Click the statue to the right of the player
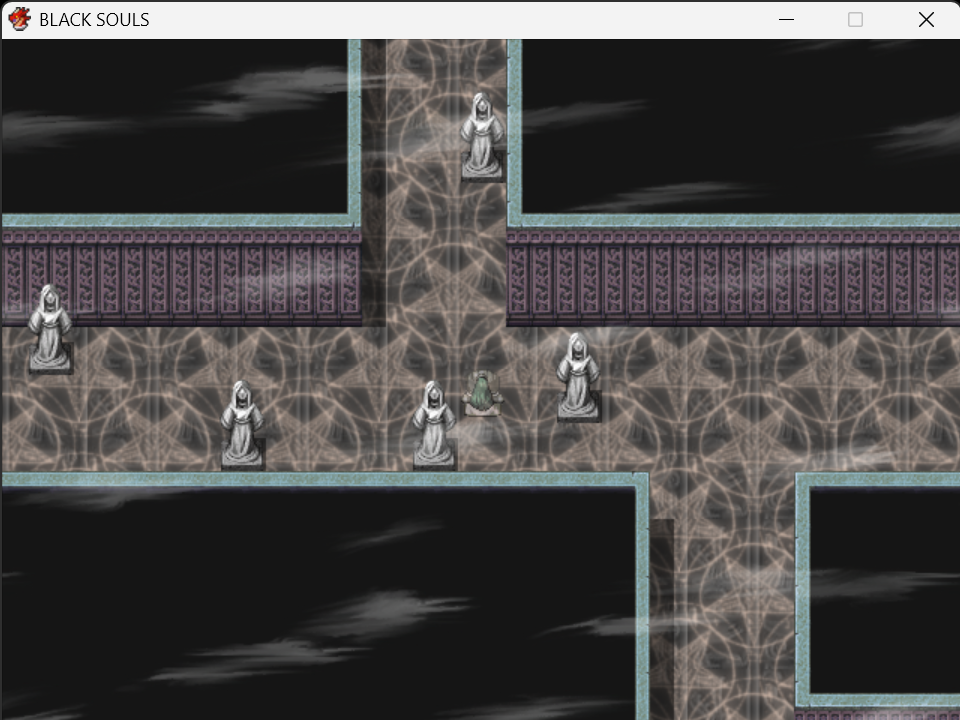Image resolution: width=960 pixels, height=720 pixels. click(578, 377)
